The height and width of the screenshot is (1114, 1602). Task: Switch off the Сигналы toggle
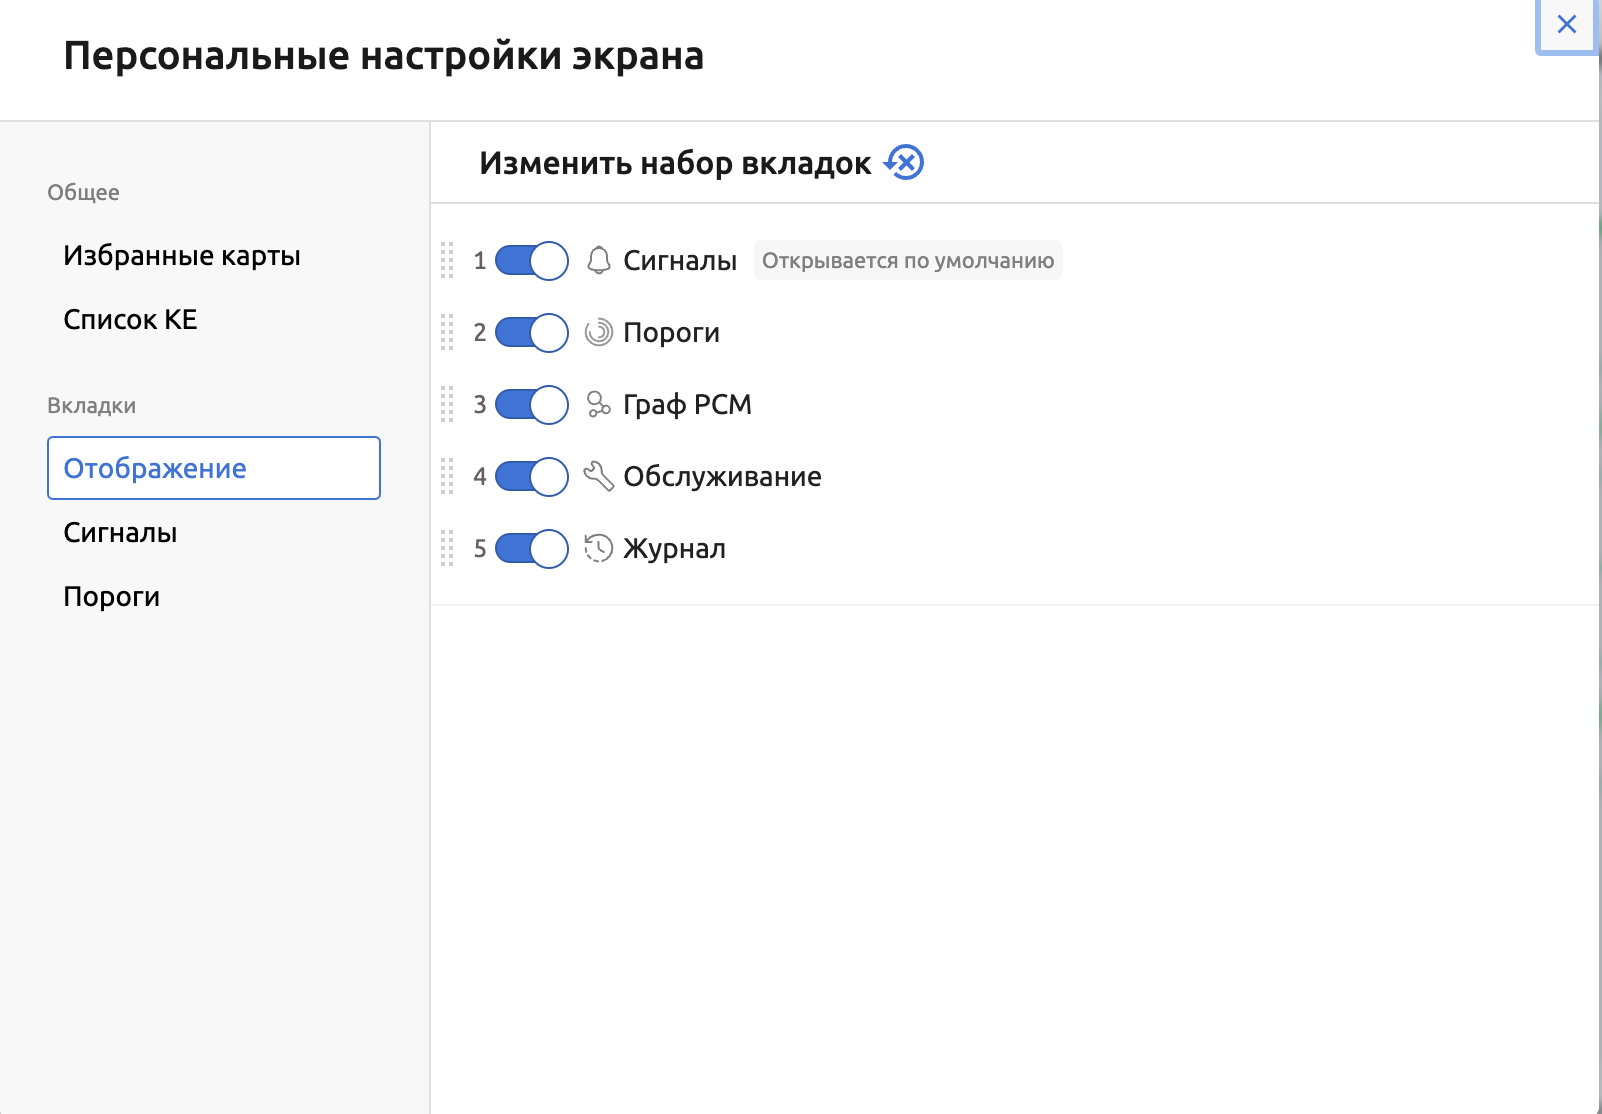click(x=531, y=260)
